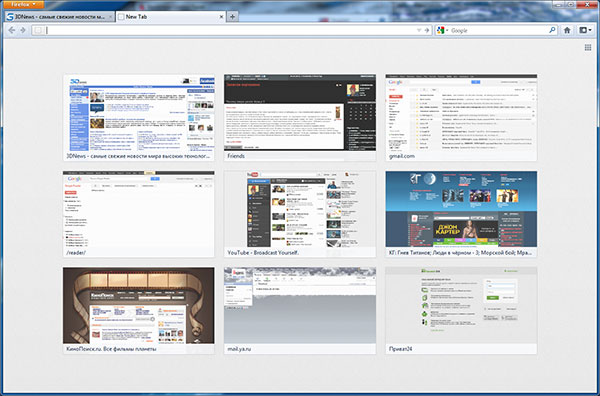Close the New Tab tab
This screenshot has height=396, width=600.
[x=221, y=17]
